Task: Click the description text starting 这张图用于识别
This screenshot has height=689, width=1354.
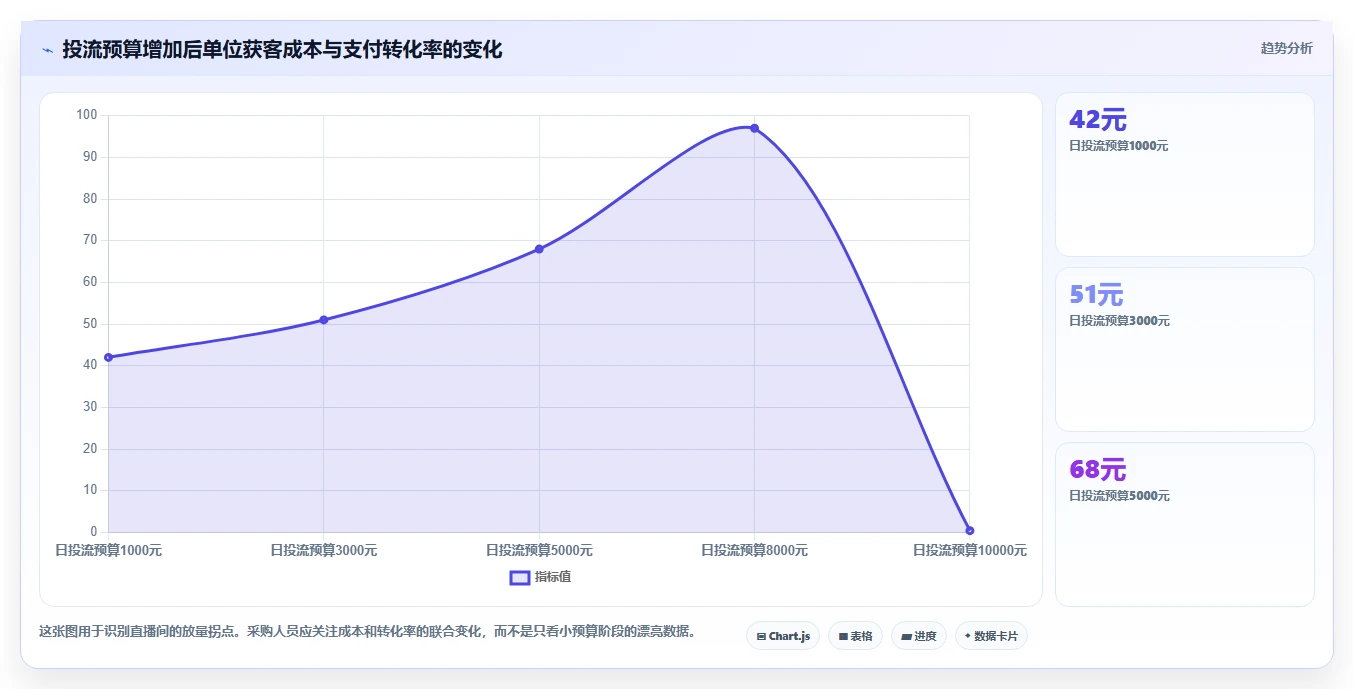Action: 367,632
